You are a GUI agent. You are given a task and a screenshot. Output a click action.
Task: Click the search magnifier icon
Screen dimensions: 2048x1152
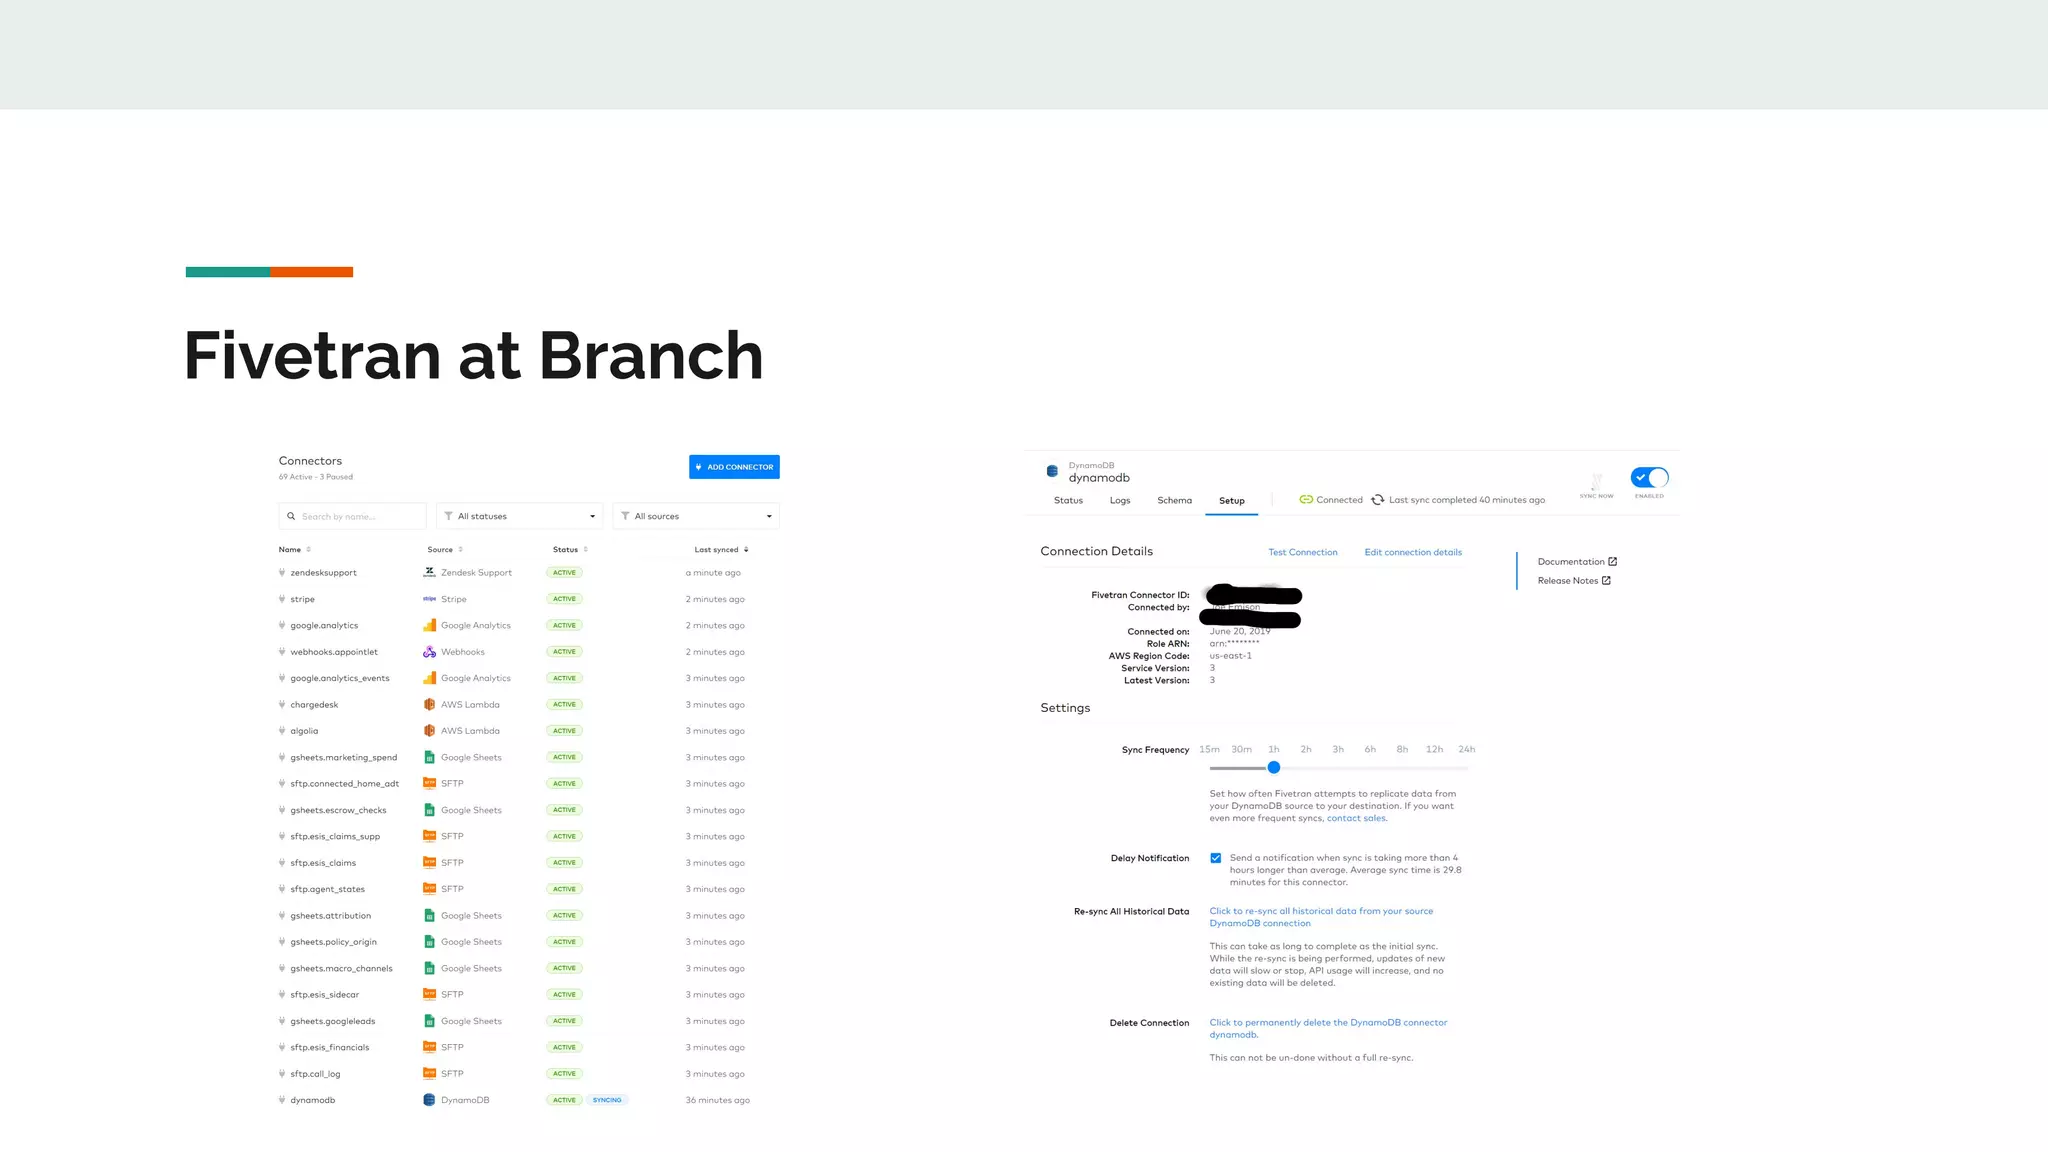point(291,516)
